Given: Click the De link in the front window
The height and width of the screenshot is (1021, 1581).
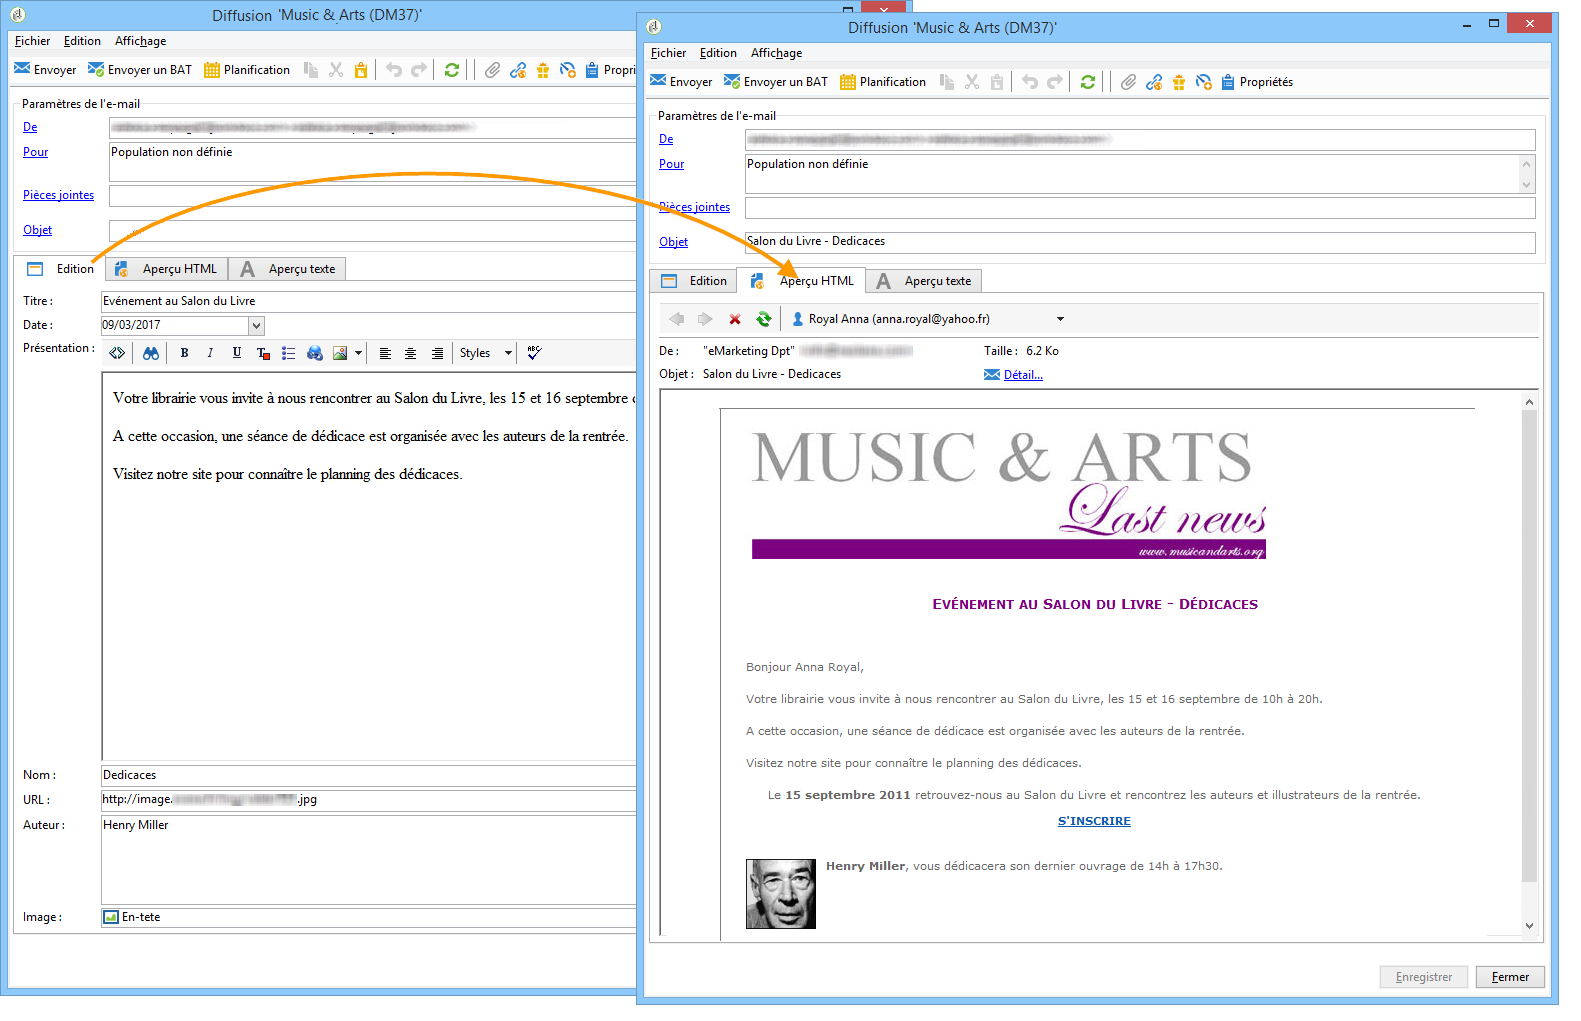Looking at the screenshot, I should point(666,139).
